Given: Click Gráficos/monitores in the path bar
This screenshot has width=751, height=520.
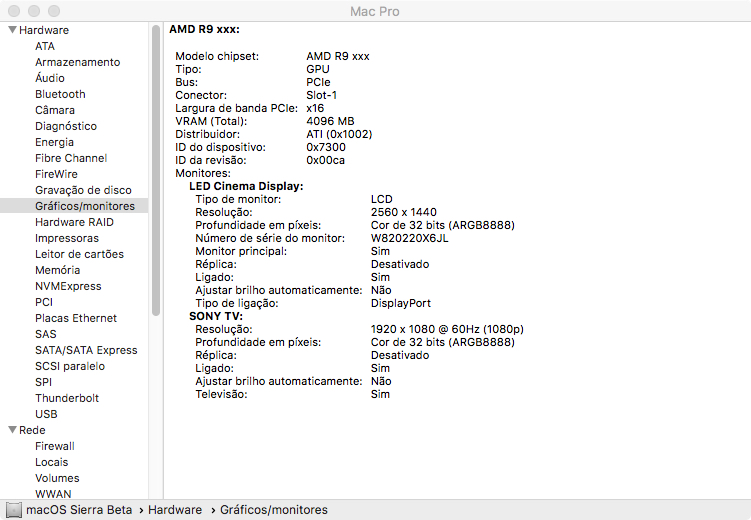Looking at the screenshot, I should 273,510.
